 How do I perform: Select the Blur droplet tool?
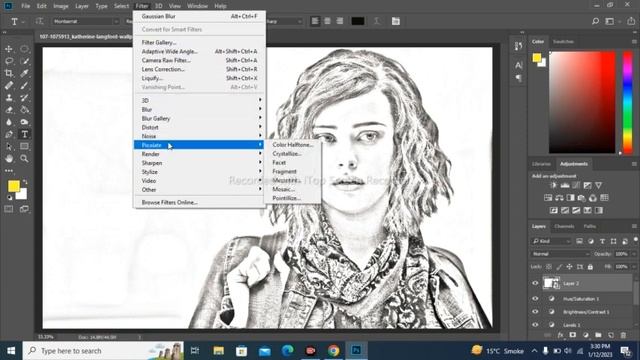coord(9,122)
